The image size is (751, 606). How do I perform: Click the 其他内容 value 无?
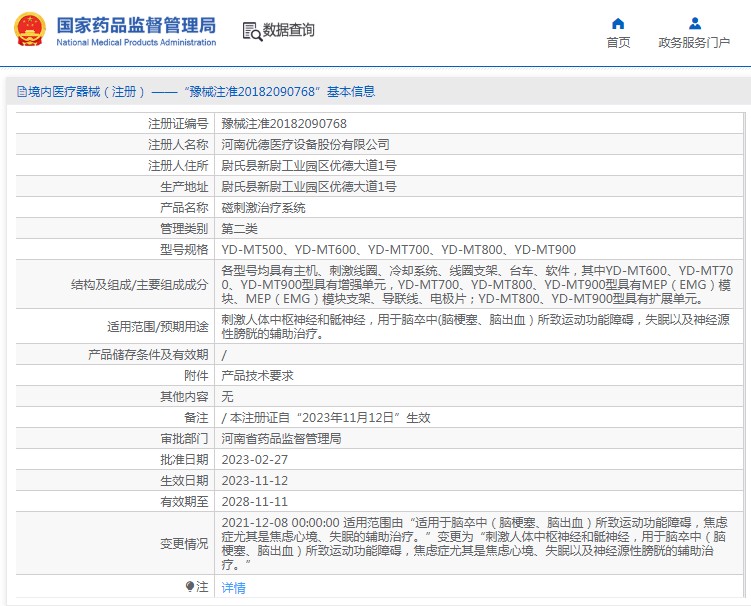tap(228, 397)
